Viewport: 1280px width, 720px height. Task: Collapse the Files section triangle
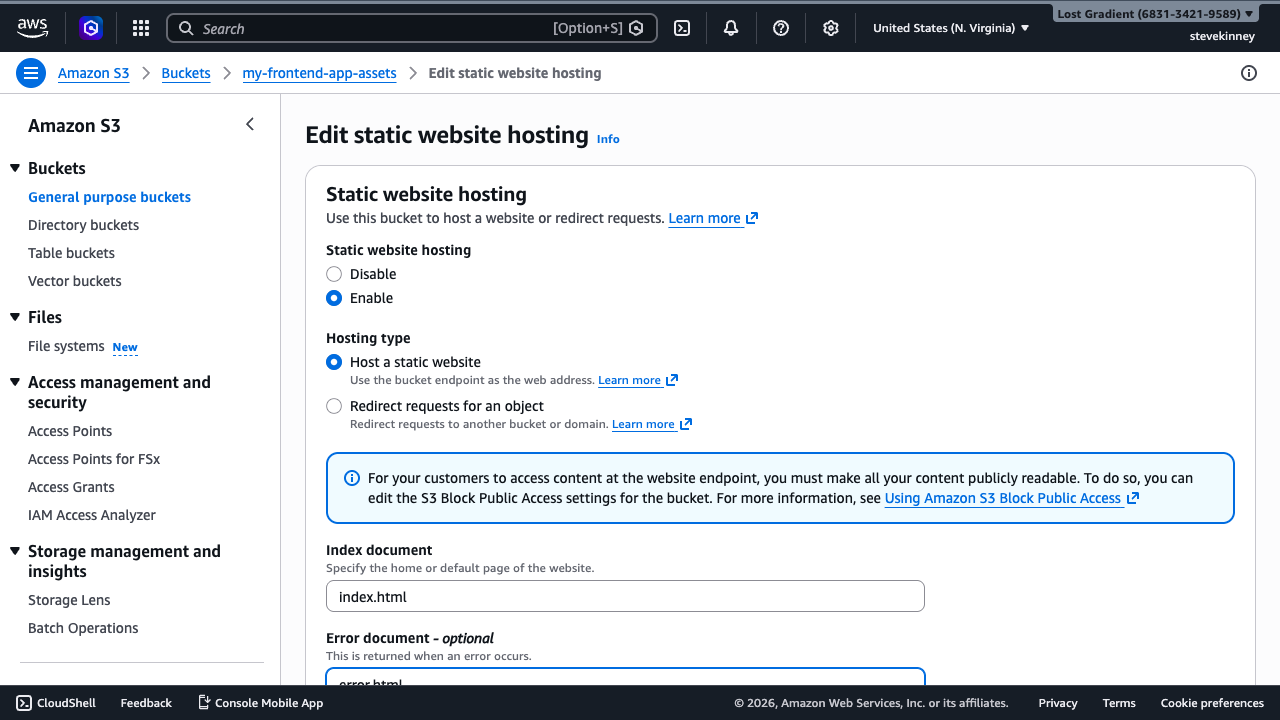[15, 317]
